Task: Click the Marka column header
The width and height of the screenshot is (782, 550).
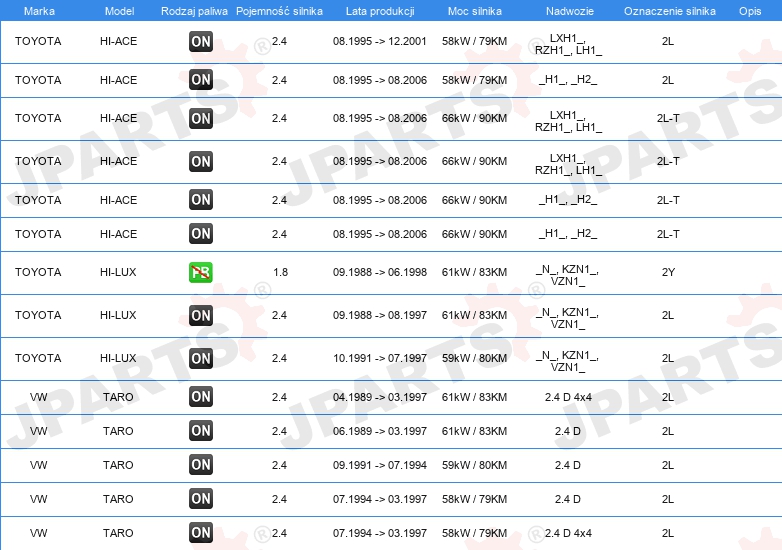Action: [39, 10]
